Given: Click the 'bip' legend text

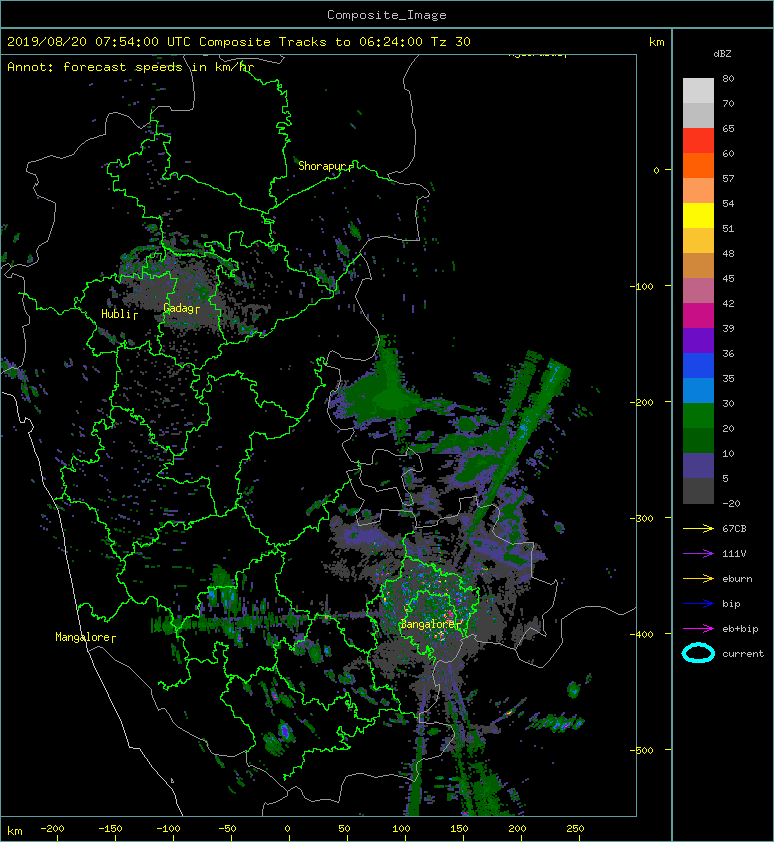Looking at the screenshot, I should [x=732, y=604].
